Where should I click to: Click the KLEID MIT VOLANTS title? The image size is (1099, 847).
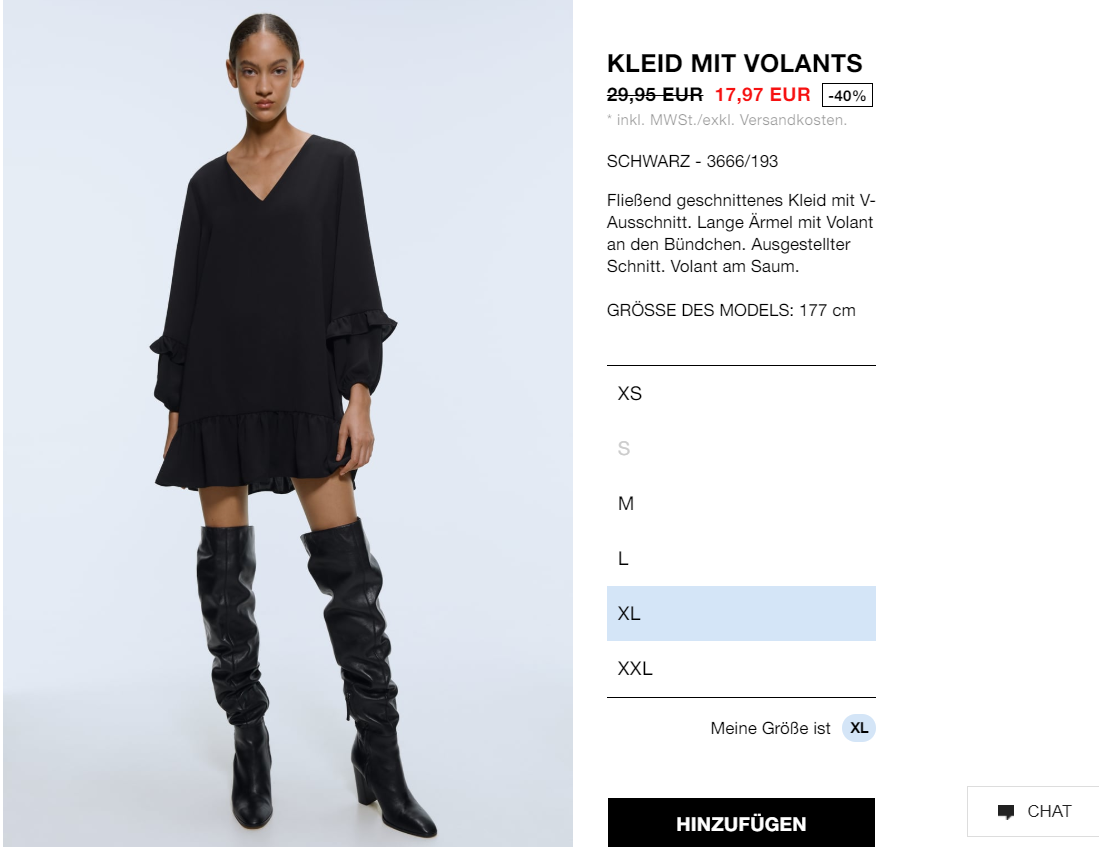coord(735,63)
